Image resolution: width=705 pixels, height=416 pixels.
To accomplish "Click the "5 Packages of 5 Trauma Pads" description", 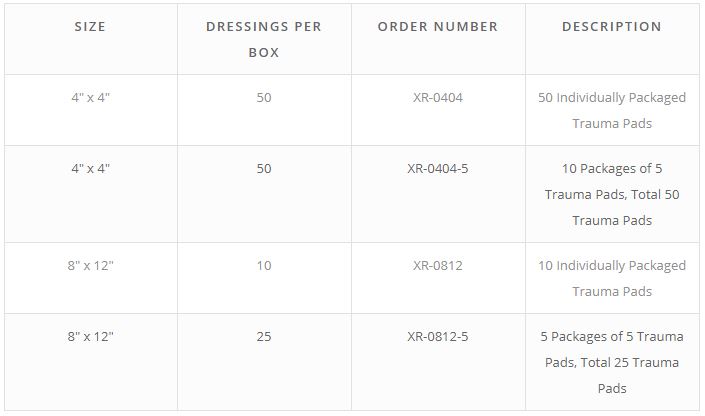I will (611, 362).
